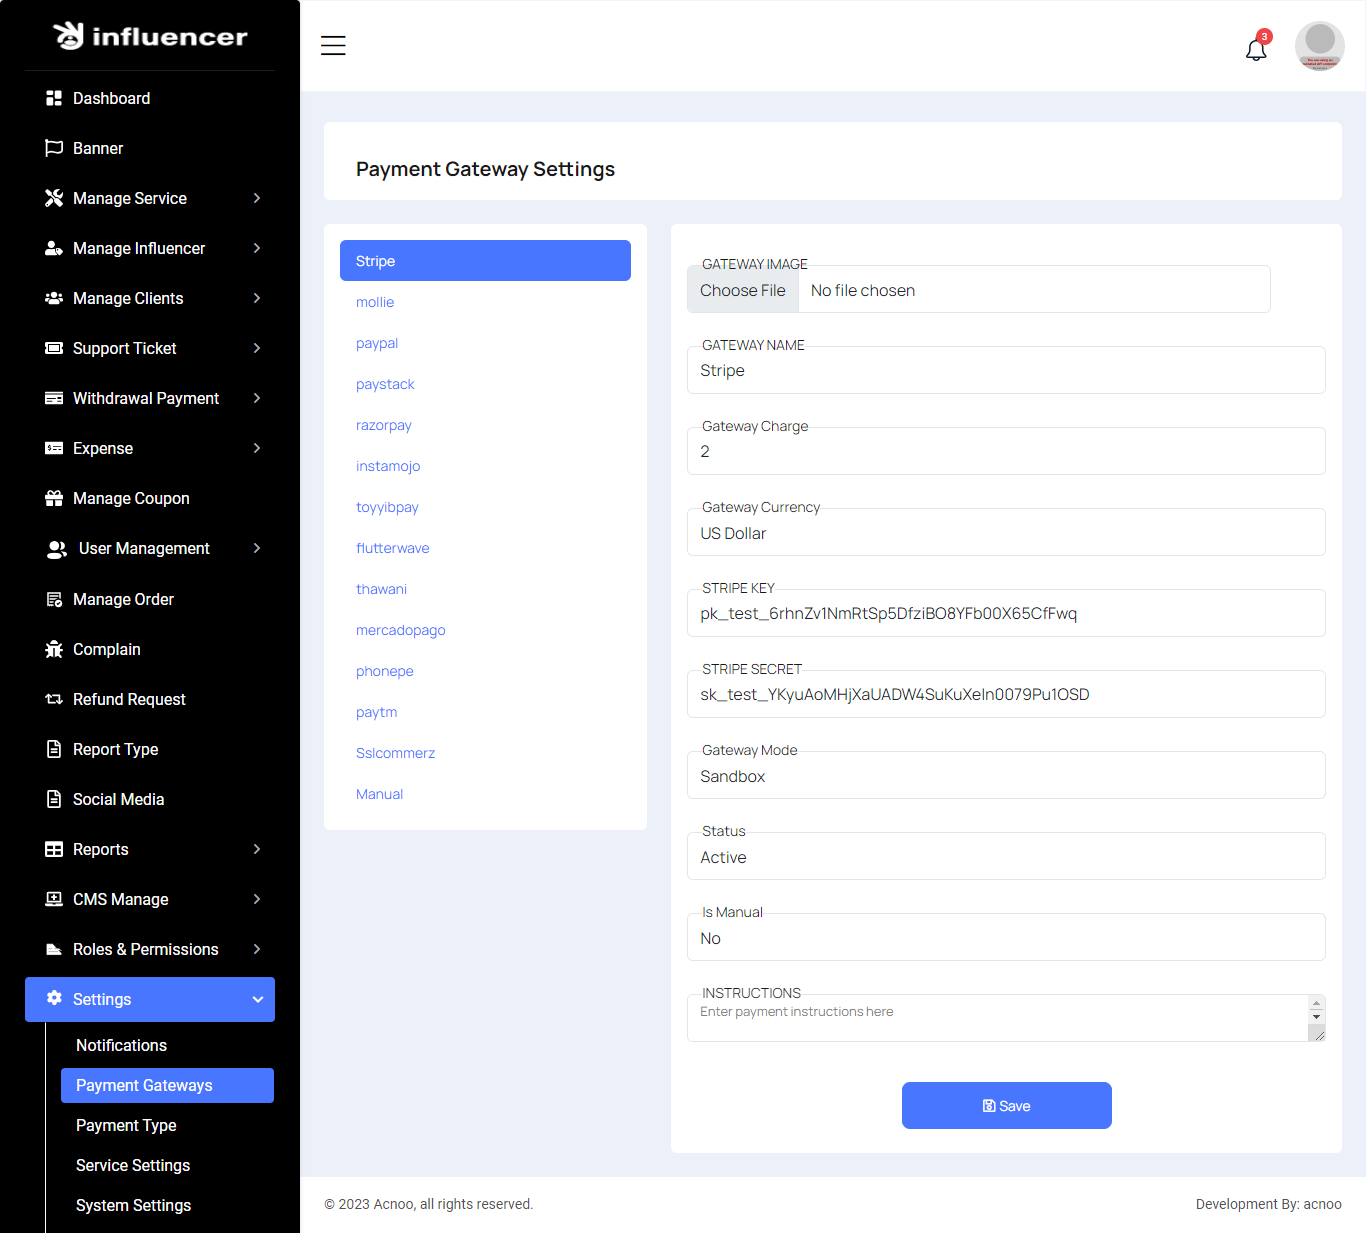Click the Settings gear icon

click(54, 998)
